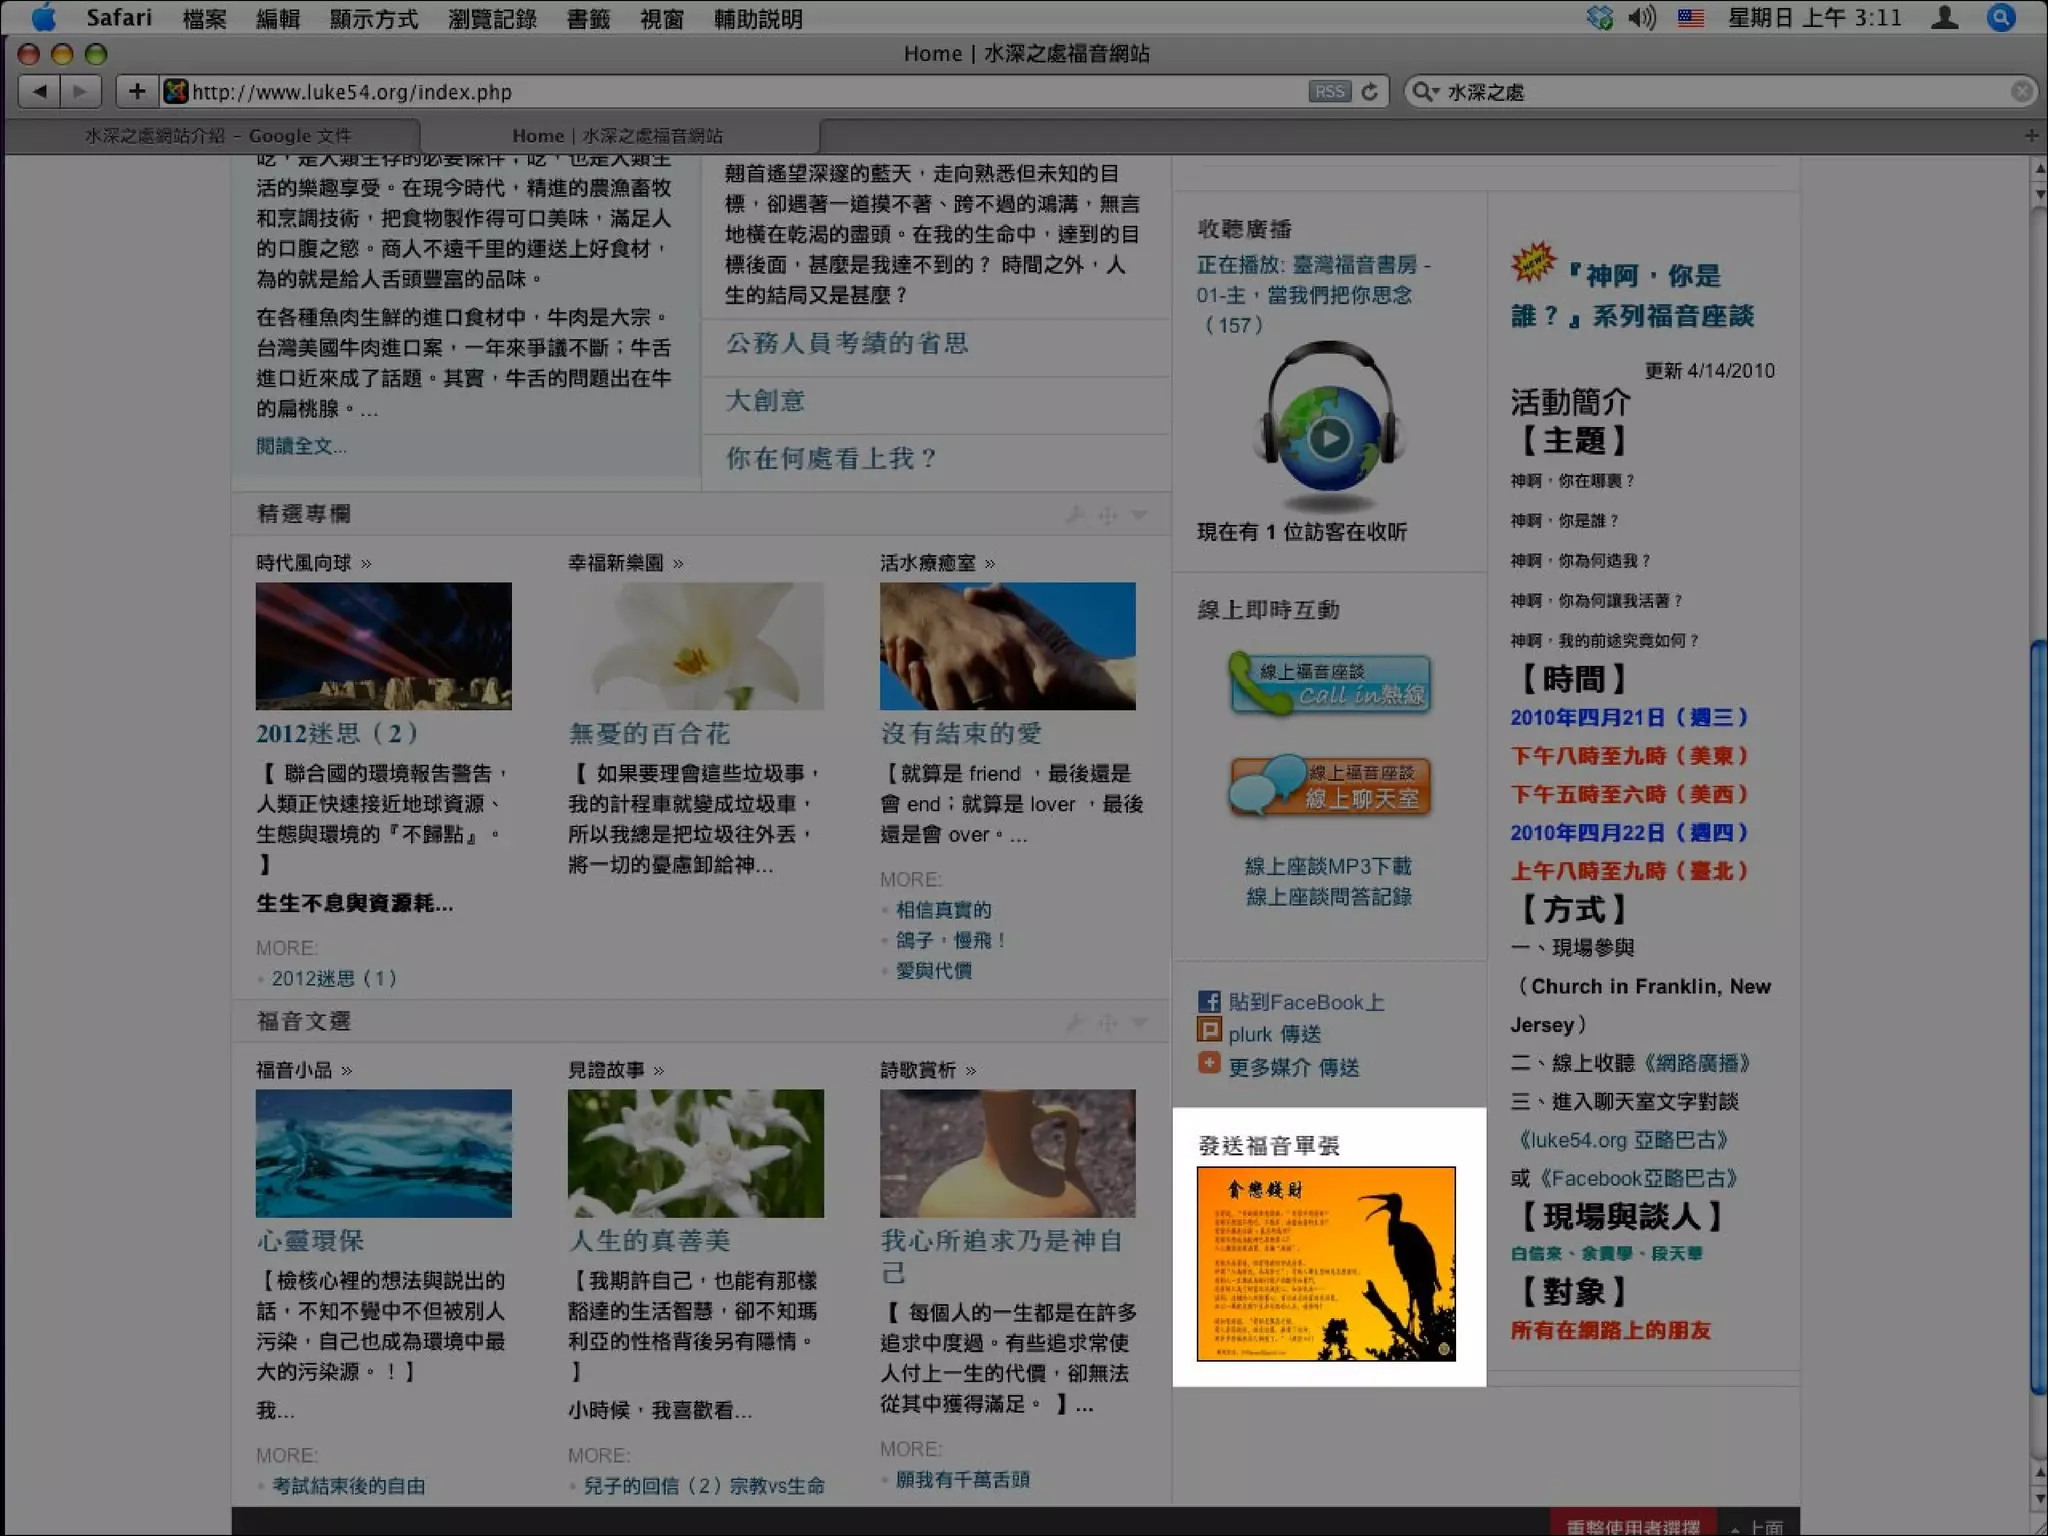The height and width of the screenshot is (1536, 2048).
Task: Open the search field magnifier dropdown
Action: 1423,92
